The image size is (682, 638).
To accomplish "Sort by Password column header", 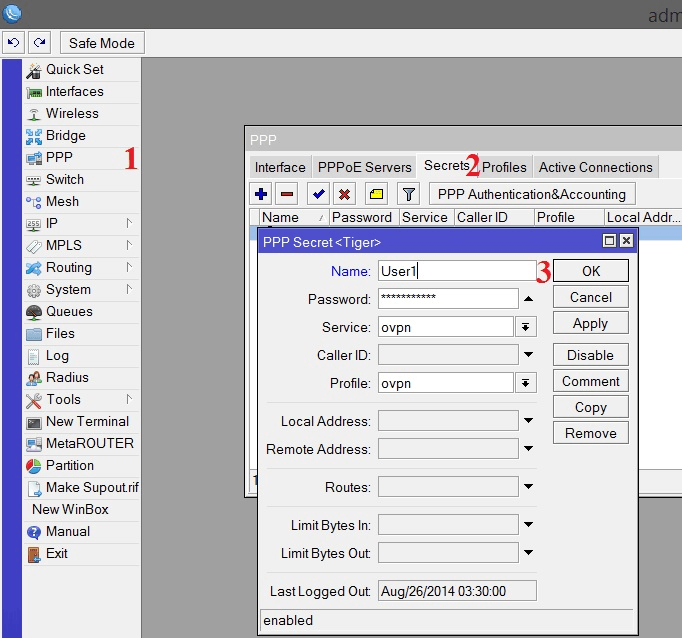I will pyautogui.click(x=364, y=217).
